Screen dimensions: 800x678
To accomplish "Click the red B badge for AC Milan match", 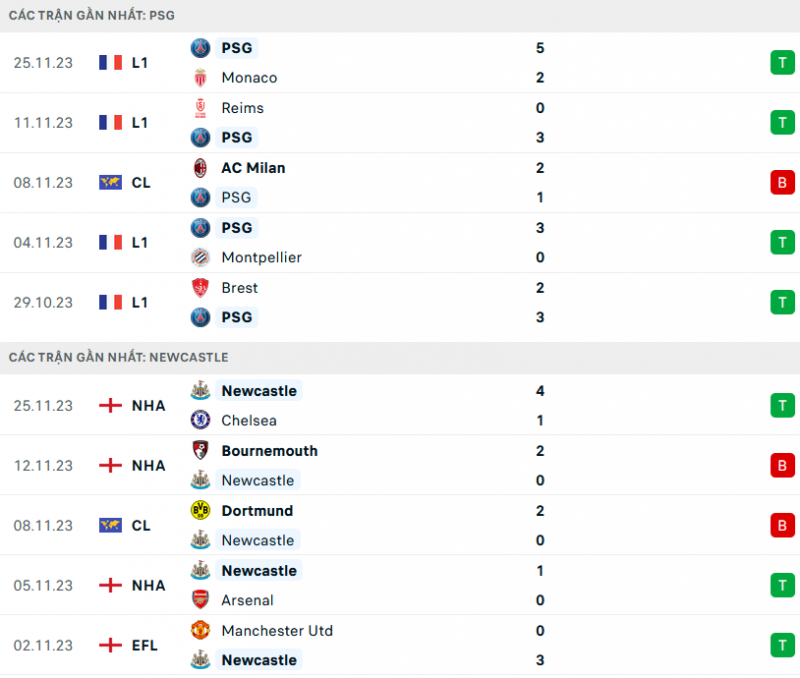I will (781, 183).
